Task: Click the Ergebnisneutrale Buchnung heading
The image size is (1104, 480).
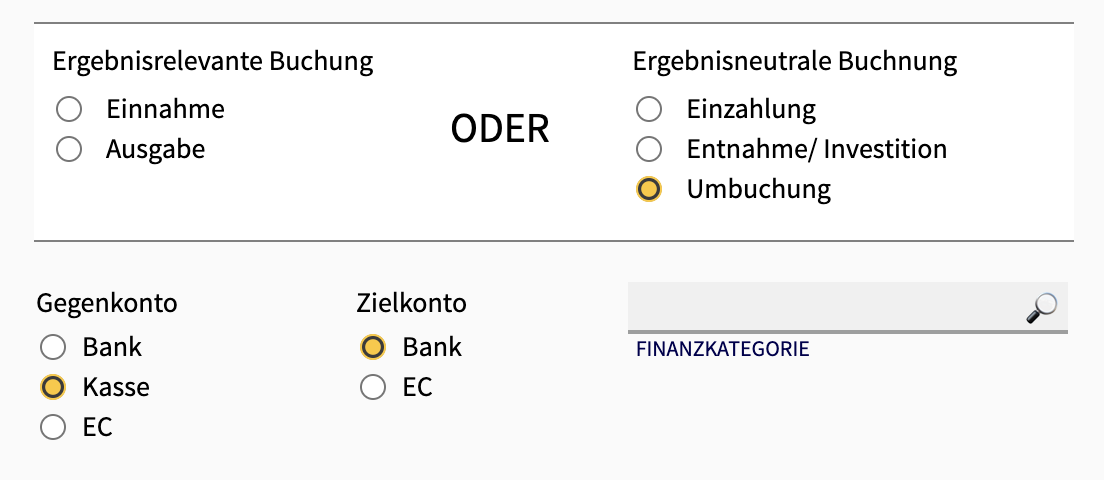Action: pos(795,62)
